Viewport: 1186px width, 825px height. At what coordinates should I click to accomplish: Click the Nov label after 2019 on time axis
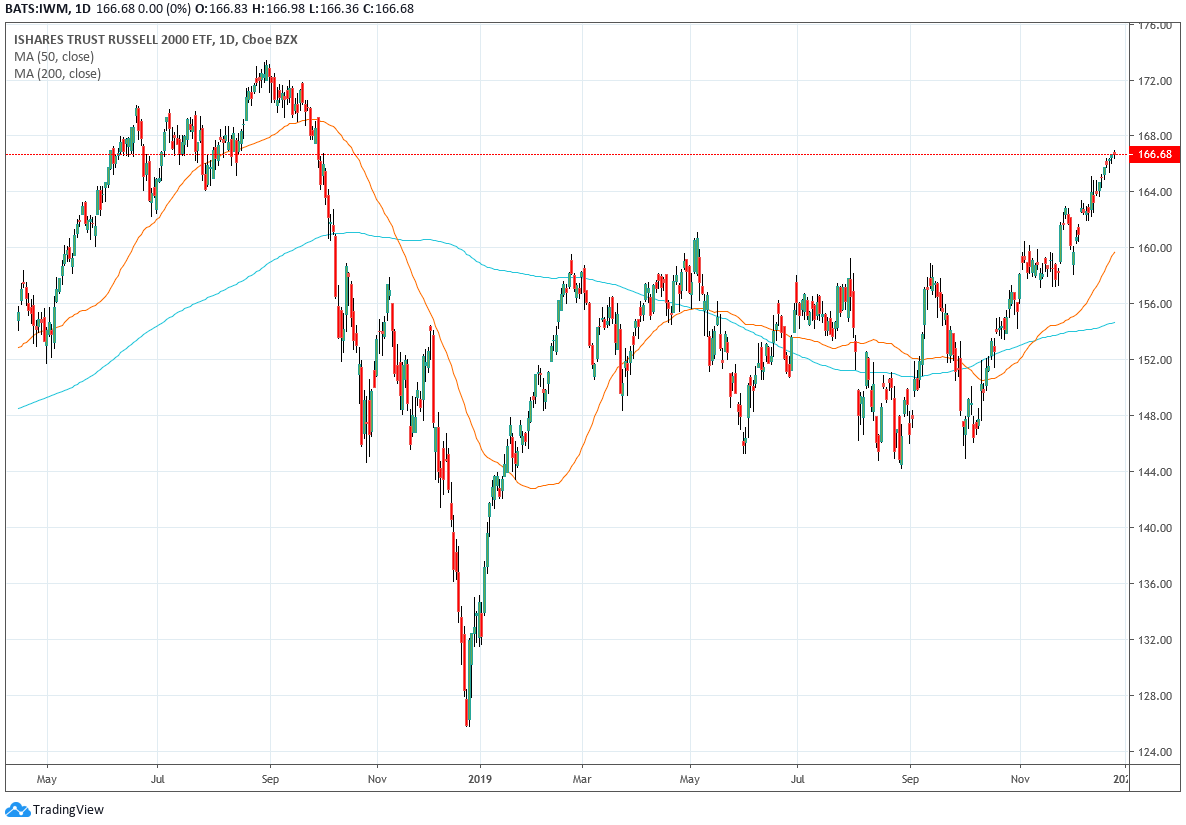pos(1020,779)
